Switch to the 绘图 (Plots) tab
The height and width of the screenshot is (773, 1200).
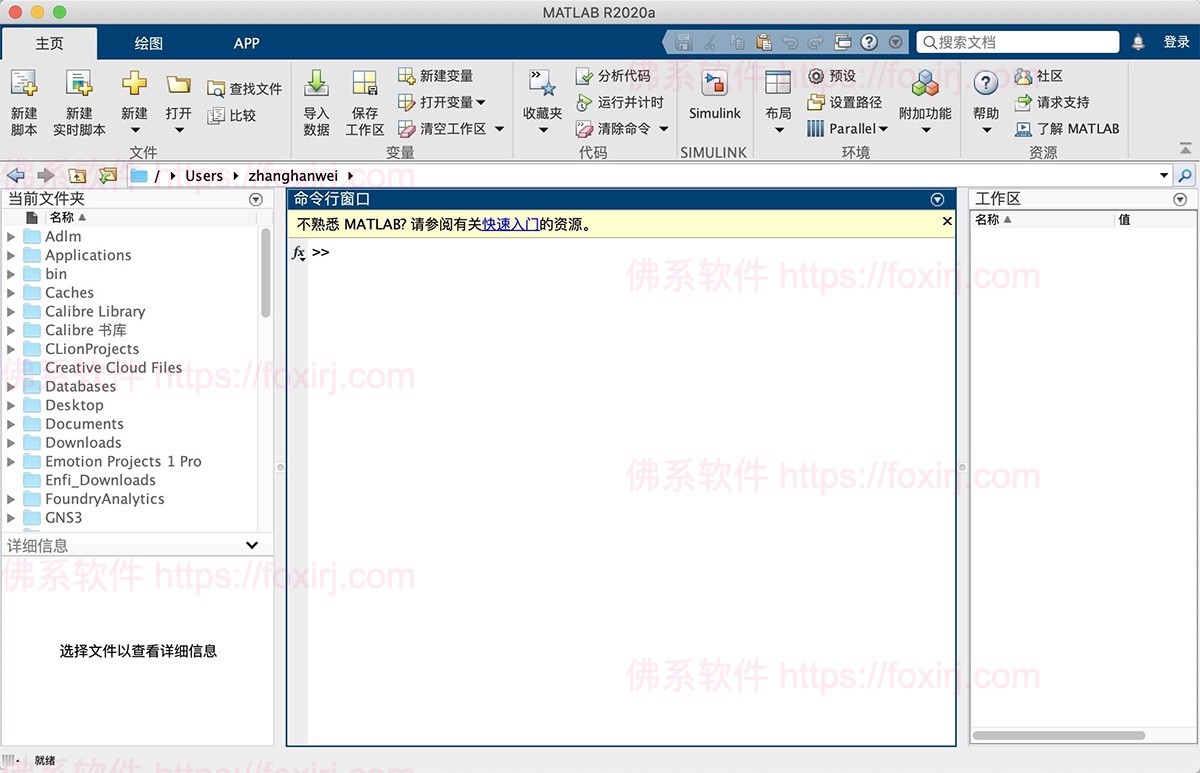(148, 43)
